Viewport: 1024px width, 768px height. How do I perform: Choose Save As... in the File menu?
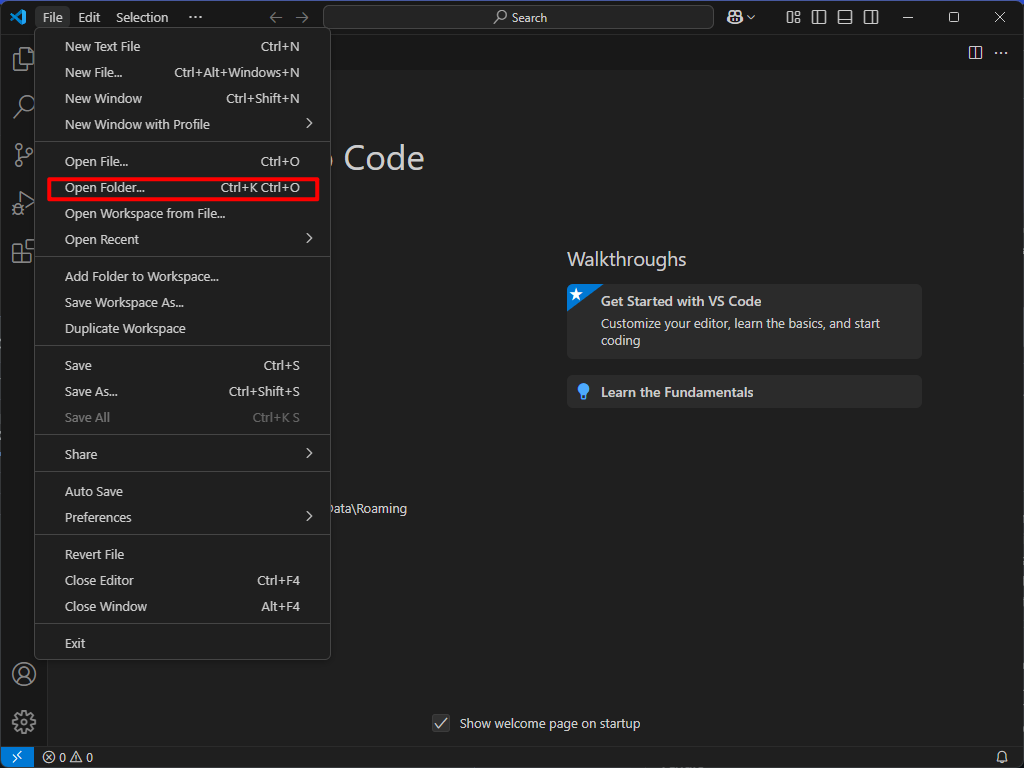pos(92,392)
